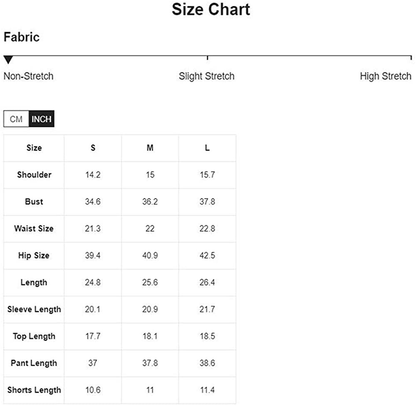
Task: Click the Size Chart heading
Action: click(211, 9)
